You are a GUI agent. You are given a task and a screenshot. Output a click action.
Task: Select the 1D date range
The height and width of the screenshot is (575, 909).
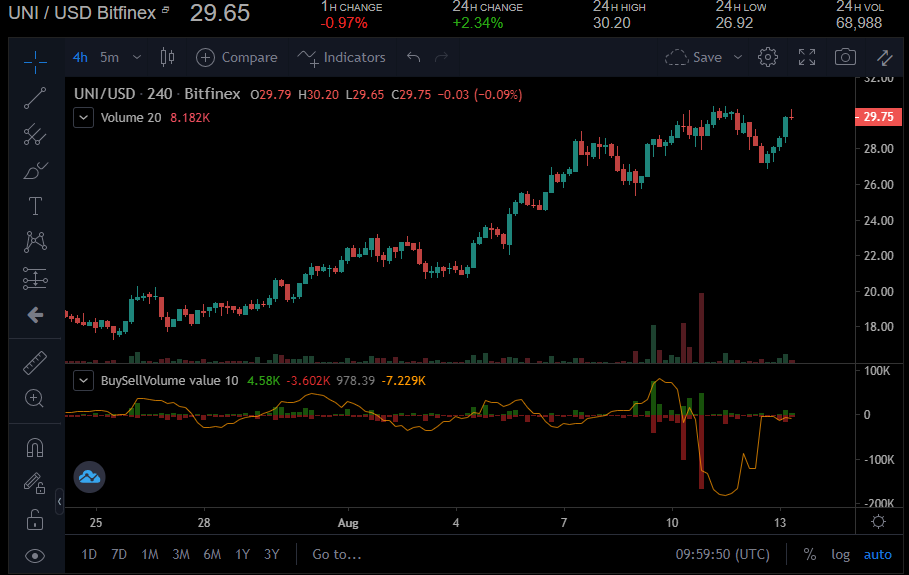pyautogui.click(x=89, y=555)
